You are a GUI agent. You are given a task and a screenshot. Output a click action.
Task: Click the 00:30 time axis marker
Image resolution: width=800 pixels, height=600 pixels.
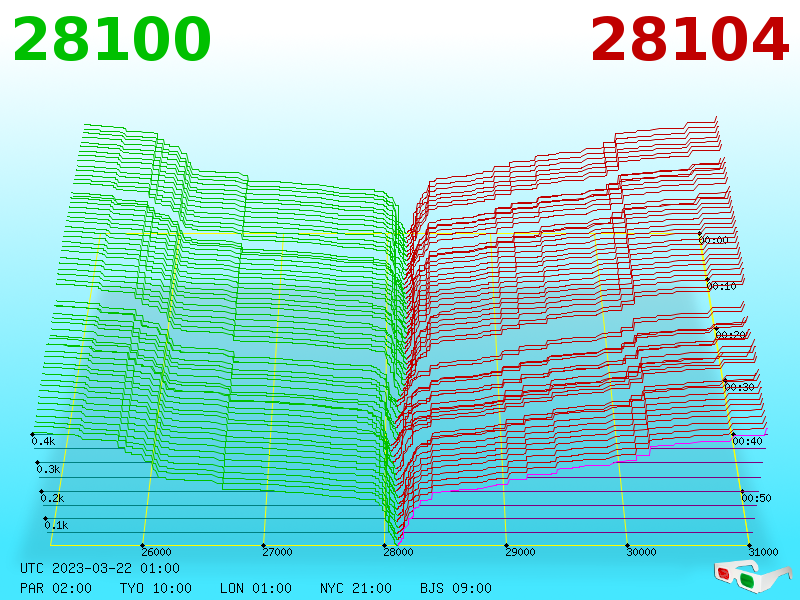[x=739, y=387]
